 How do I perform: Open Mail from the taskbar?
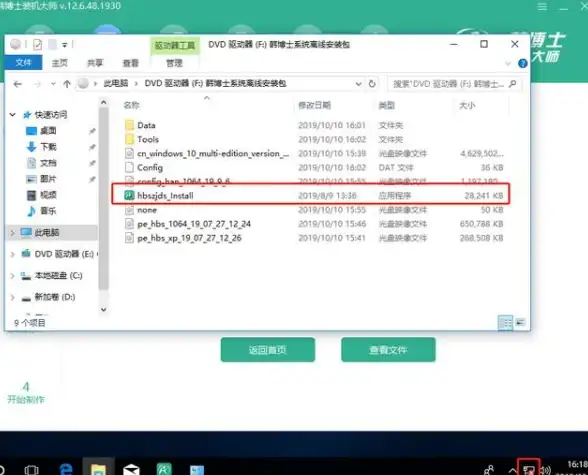131,469
